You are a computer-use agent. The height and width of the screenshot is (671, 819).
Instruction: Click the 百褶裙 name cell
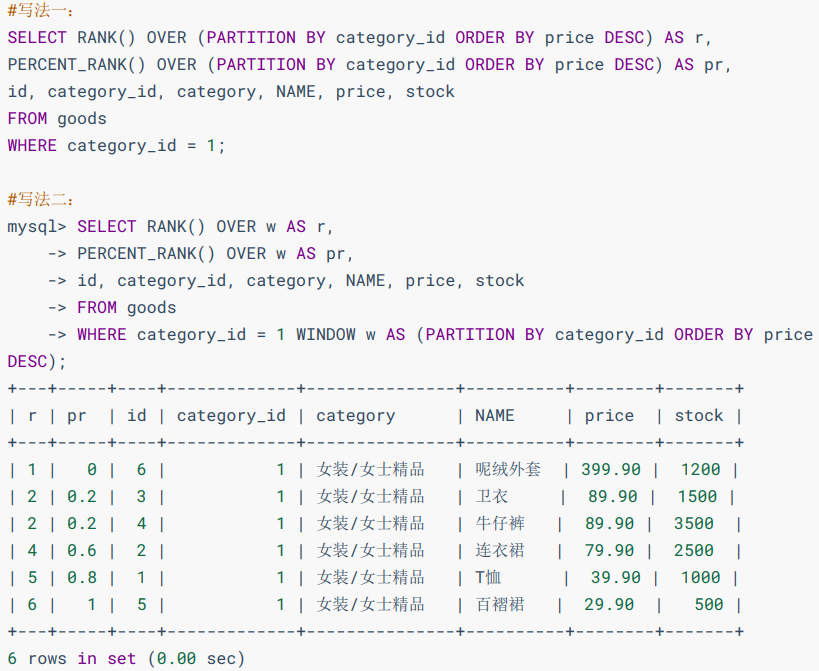pos(500,605)
